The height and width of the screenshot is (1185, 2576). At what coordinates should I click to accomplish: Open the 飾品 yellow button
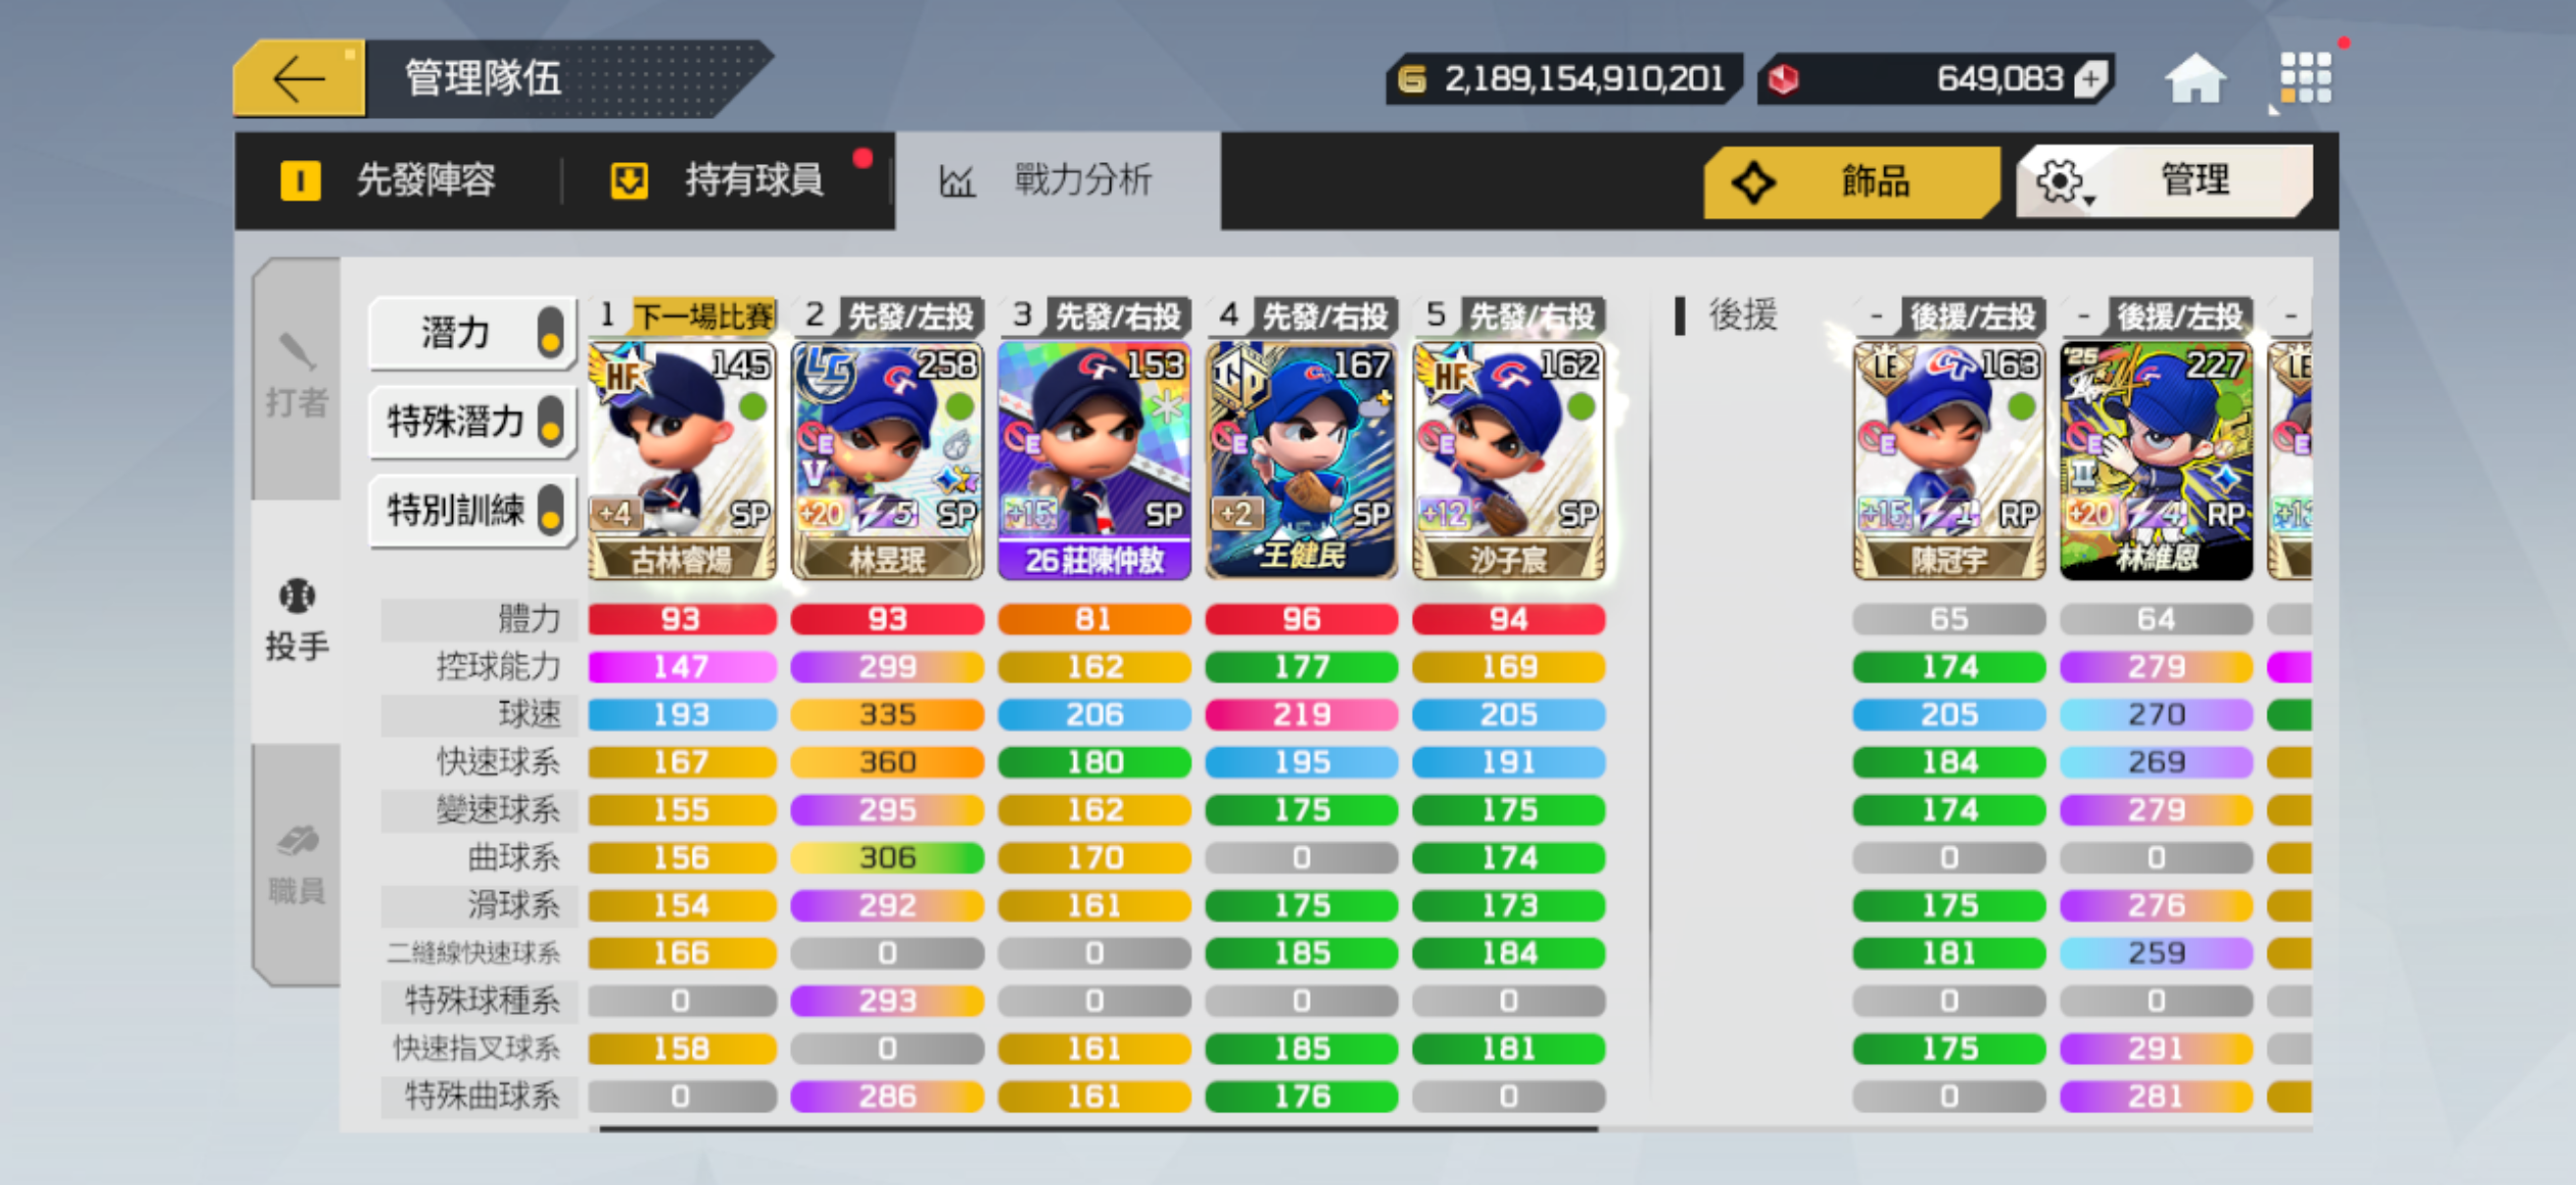pos(1851,181)
